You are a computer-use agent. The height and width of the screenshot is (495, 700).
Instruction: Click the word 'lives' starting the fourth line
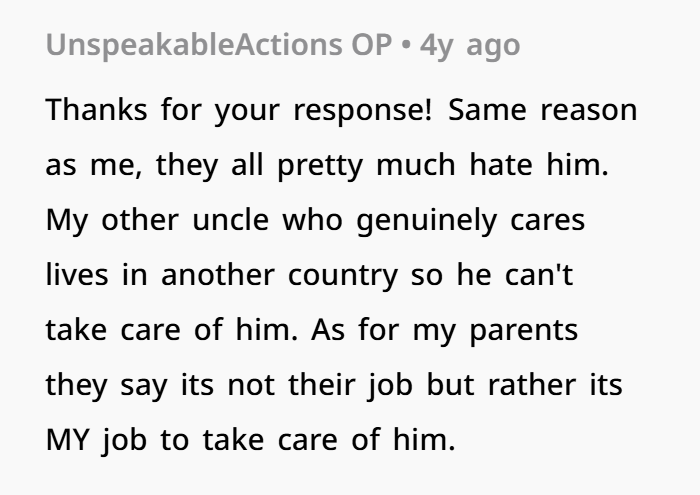[x=77, y=275]
